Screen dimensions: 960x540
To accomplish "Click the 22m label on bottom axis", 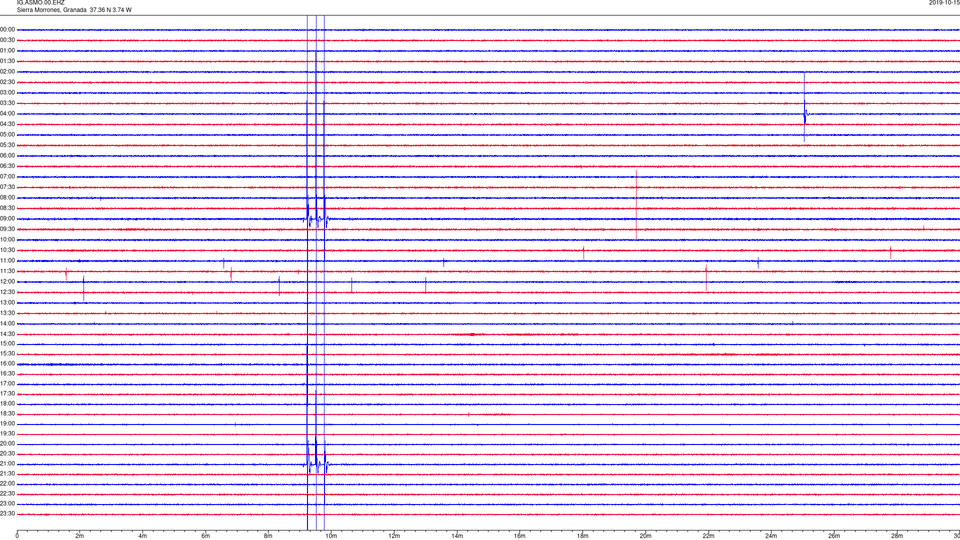I will click(x=708, y=536).
